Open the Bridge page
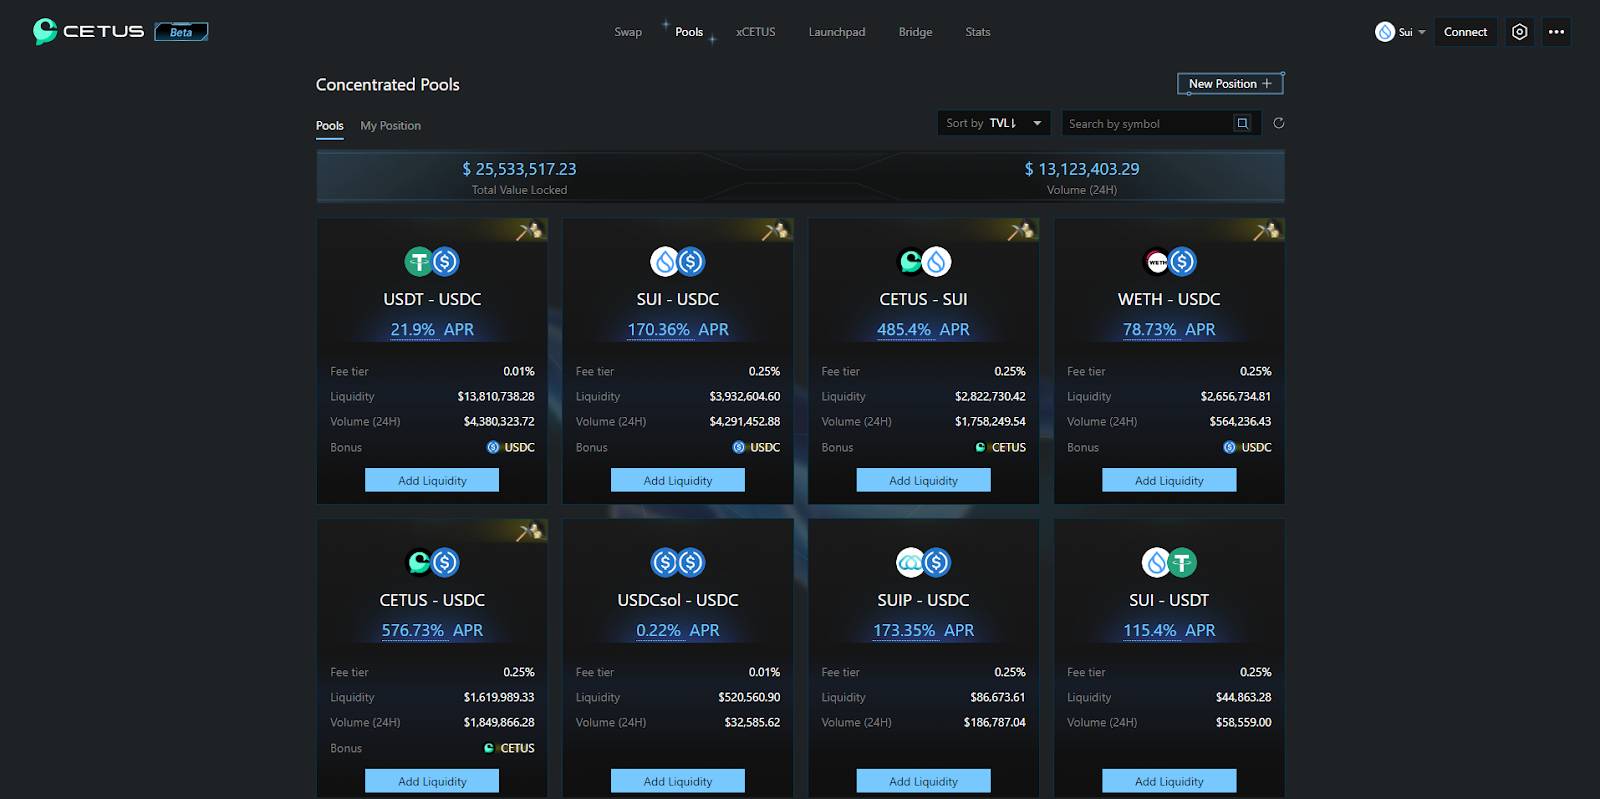Image resolution: width=1600 pixels, height=799 pixels. point(915,32)
